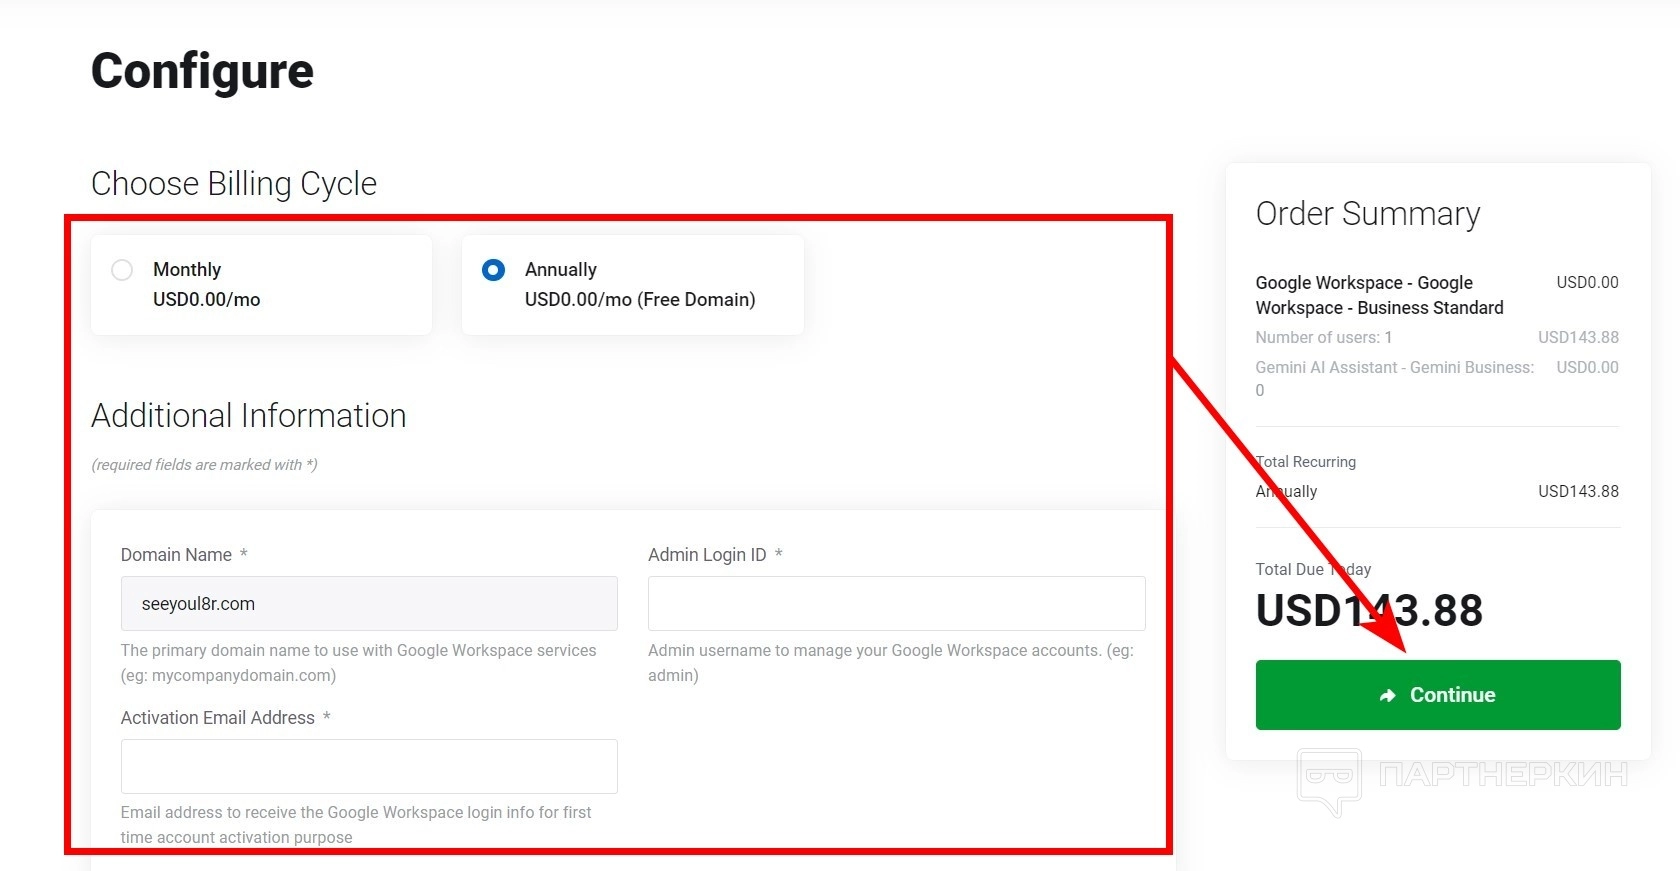
Task: Click the Domain Name input field
Action: (x=369, y=603)
